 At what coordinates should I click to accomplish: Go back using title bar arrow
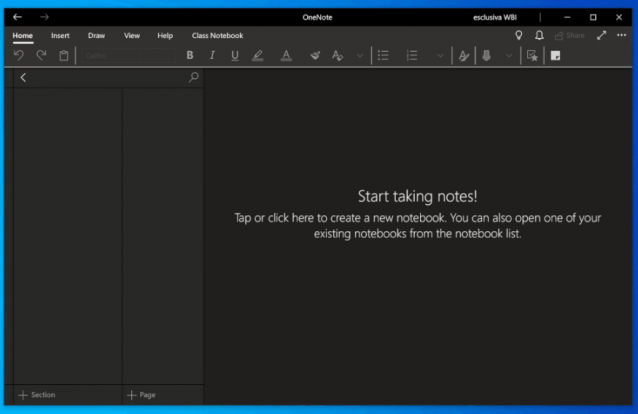click(x=17, y=17)
